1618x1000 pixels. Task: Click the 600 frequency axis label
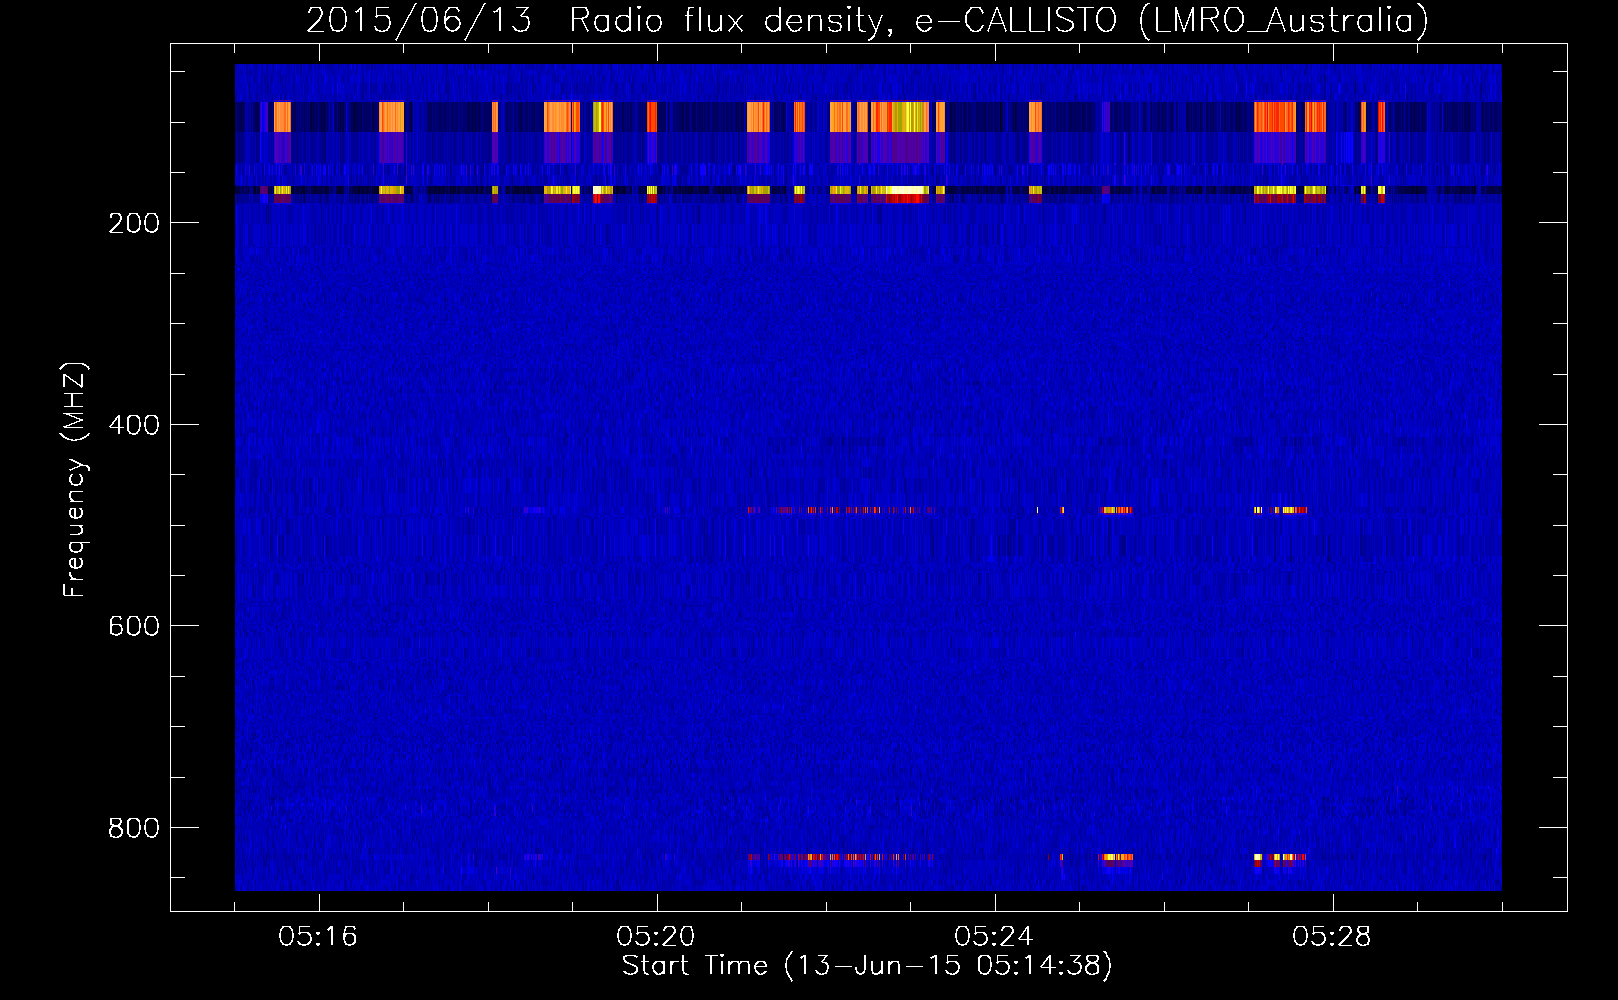point(134,626)
